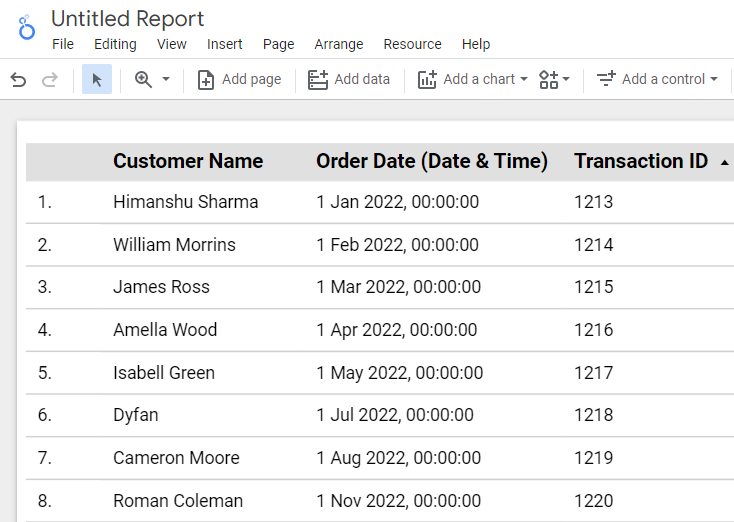Click transaction ID 1216
The image size is (734, 522).
(594, 330)
